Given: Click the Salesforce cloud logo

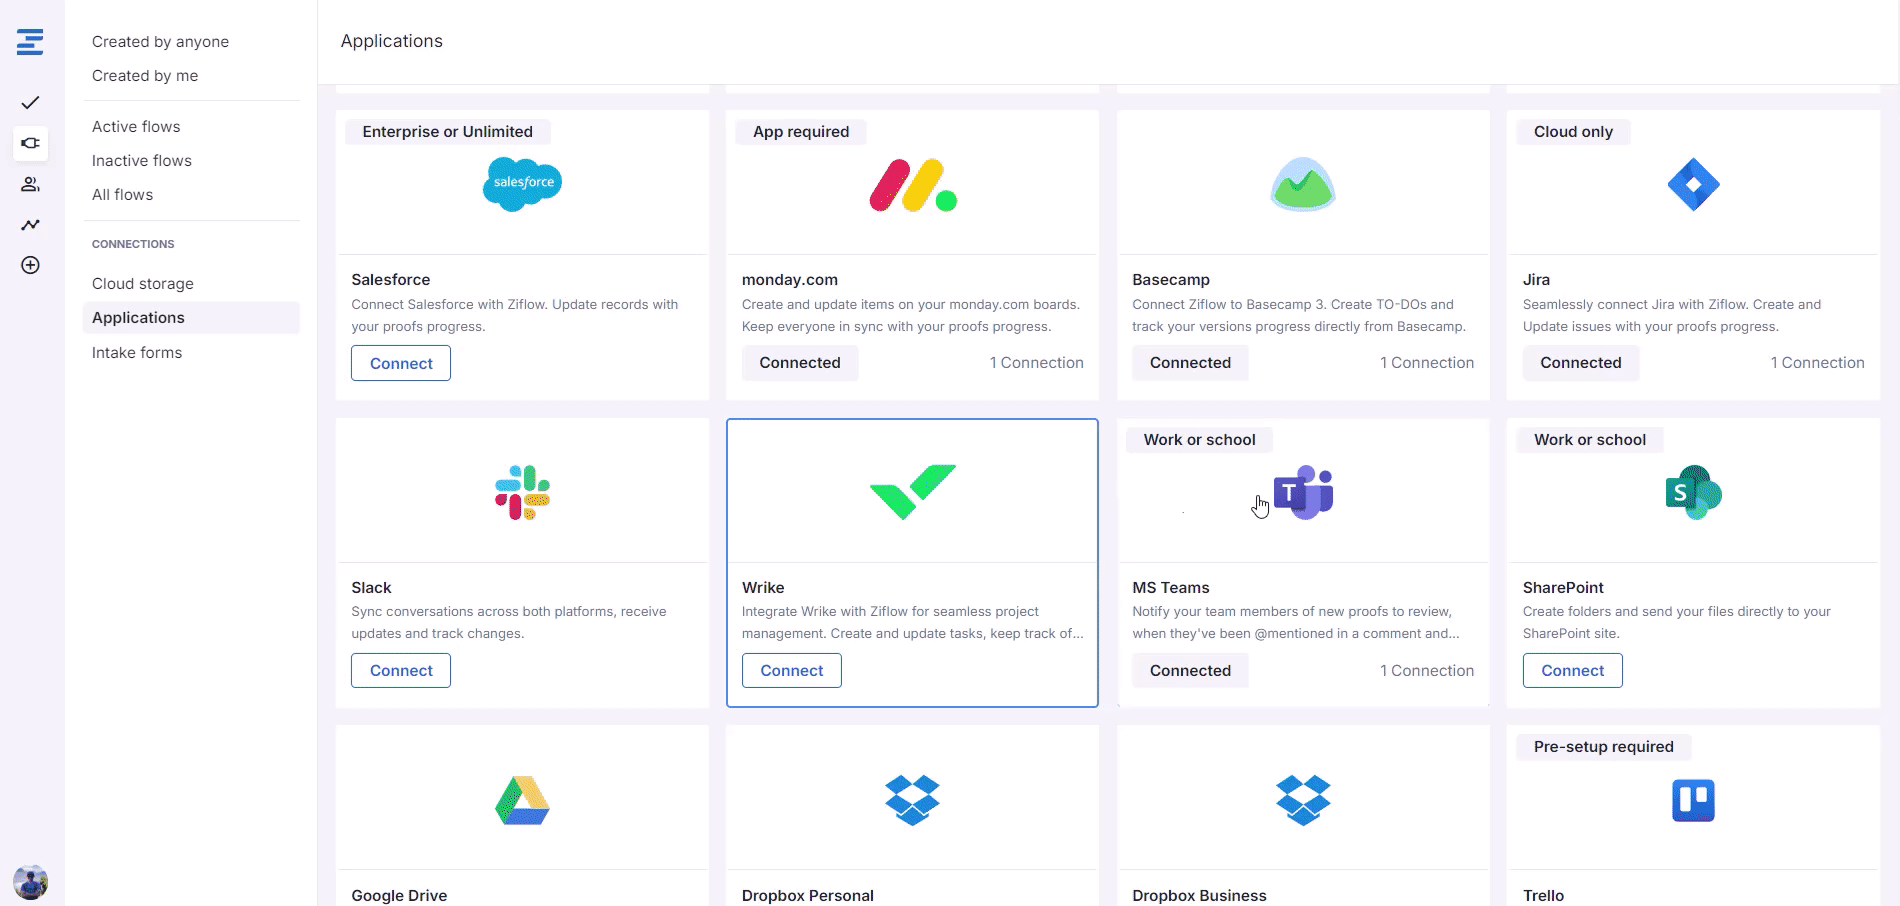Looking at the screenshot, I should (x=522, y=184).
